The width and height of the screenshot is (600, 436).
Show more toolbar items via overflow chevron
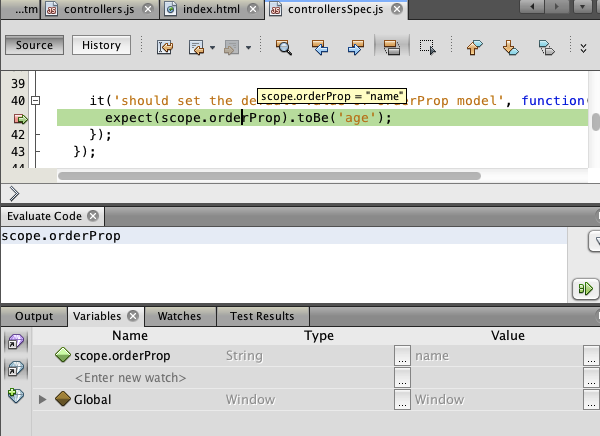click(x=584, y=46)
